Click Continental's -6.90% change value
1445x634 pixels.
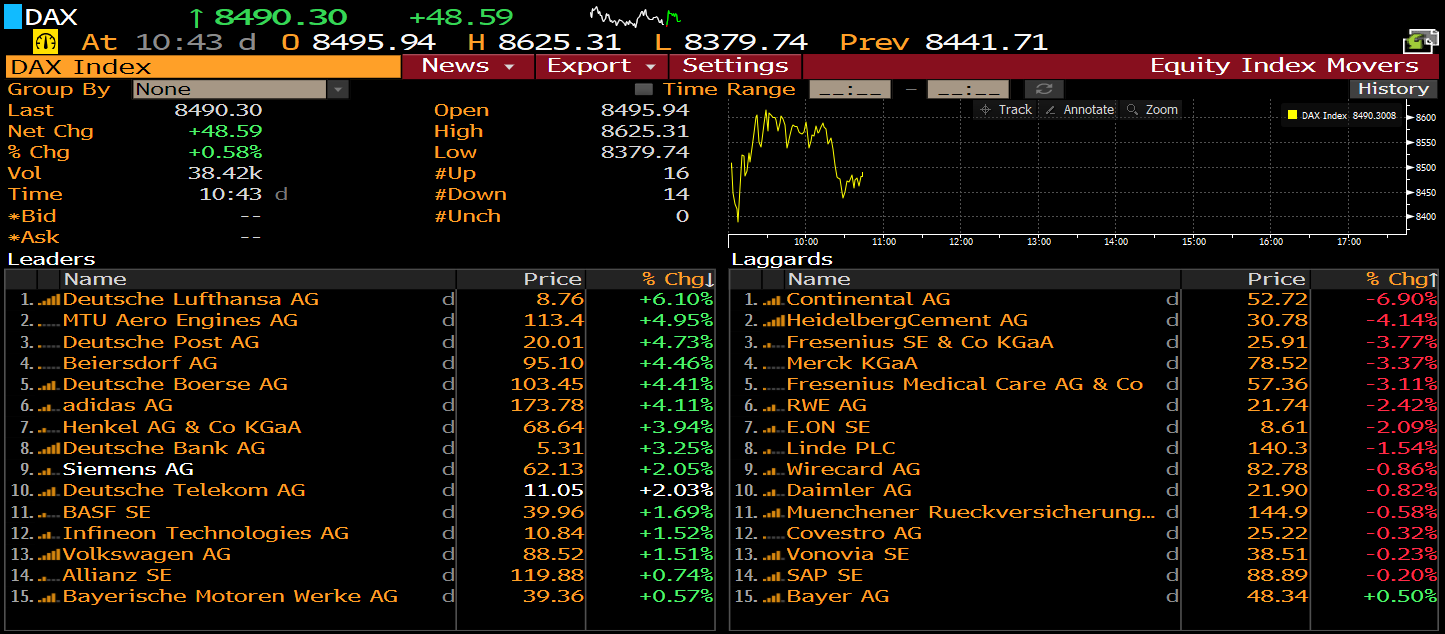(1402, 300)
